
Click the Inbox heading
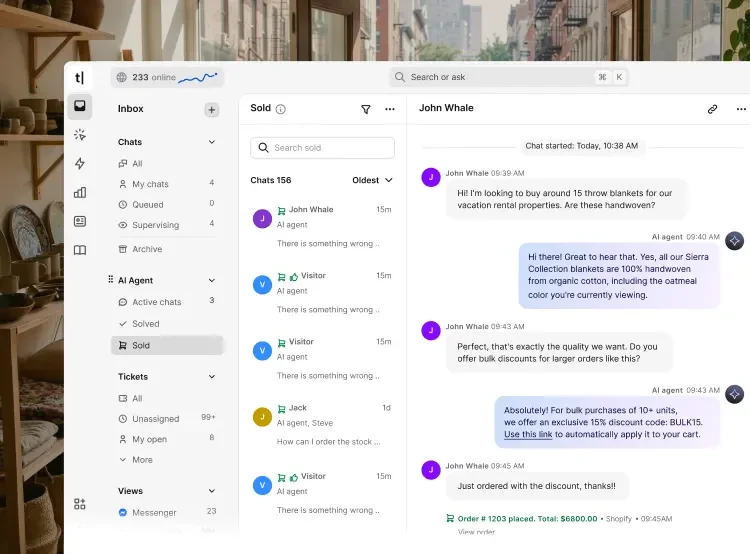pos(131,109)
